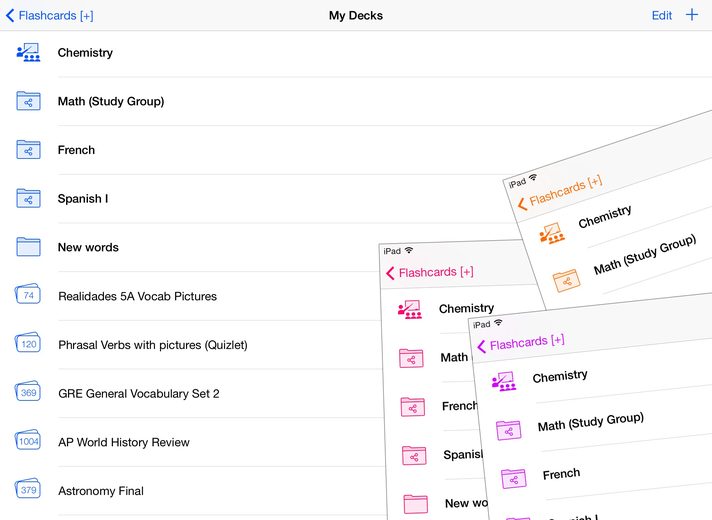712x520 pixels.
Task: Open Math (Study Group) in purple-themed screen
Action: 591,422
